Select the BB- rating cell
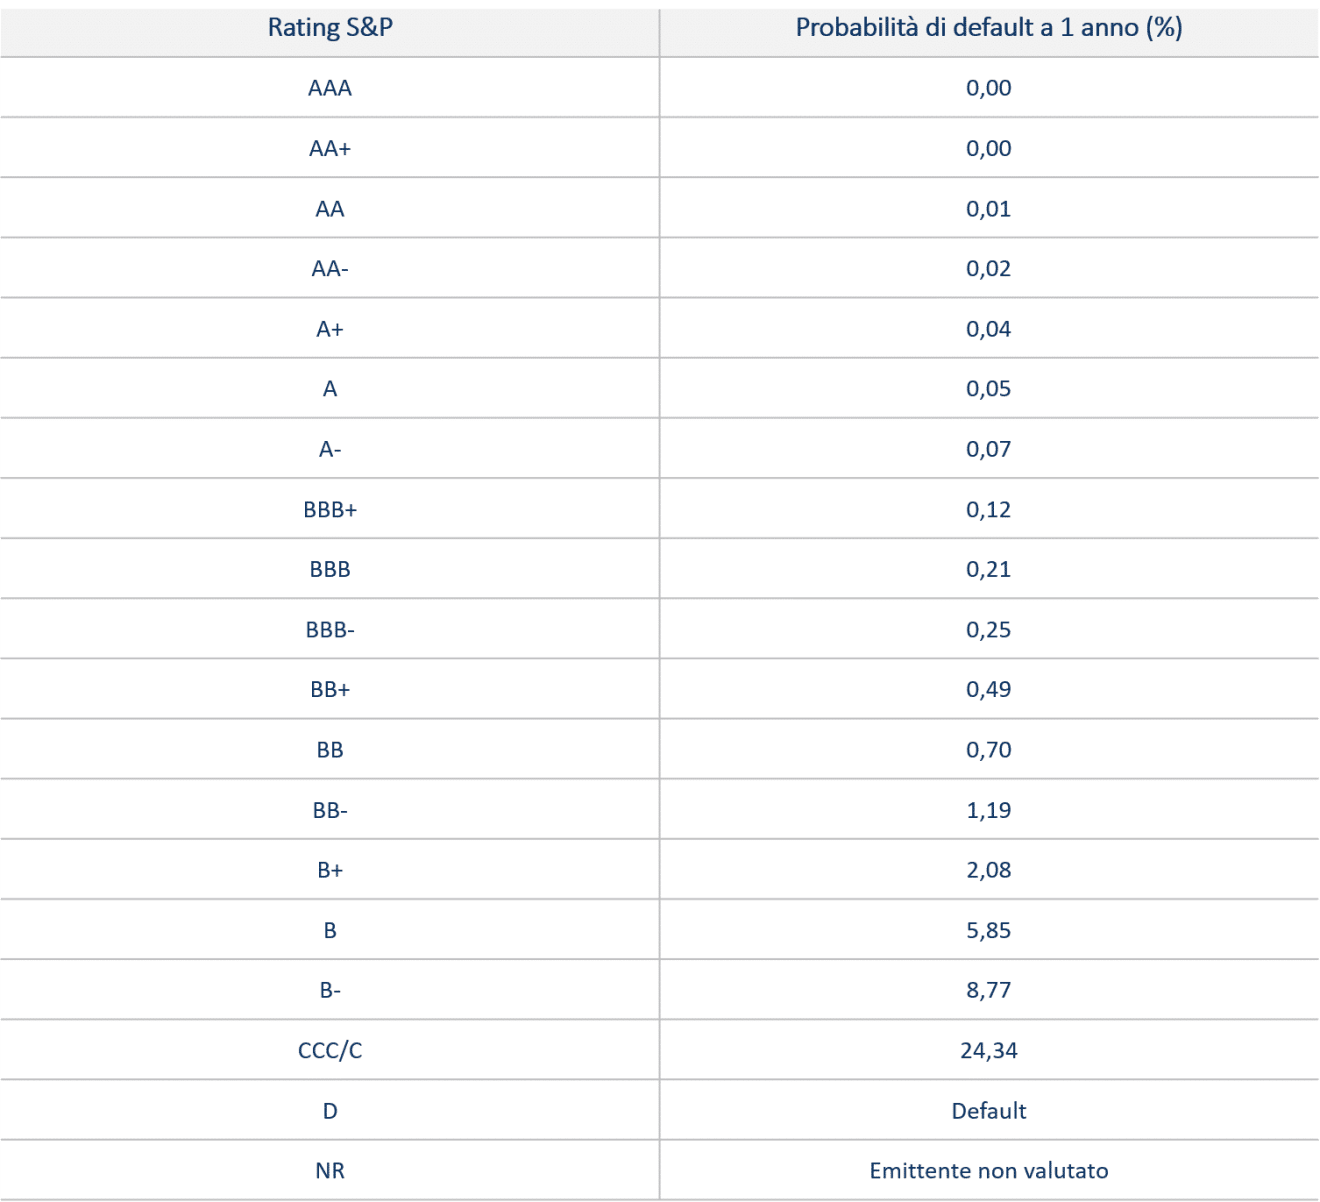Viewport: 1320px width, 1202px height. click(330, 810)
